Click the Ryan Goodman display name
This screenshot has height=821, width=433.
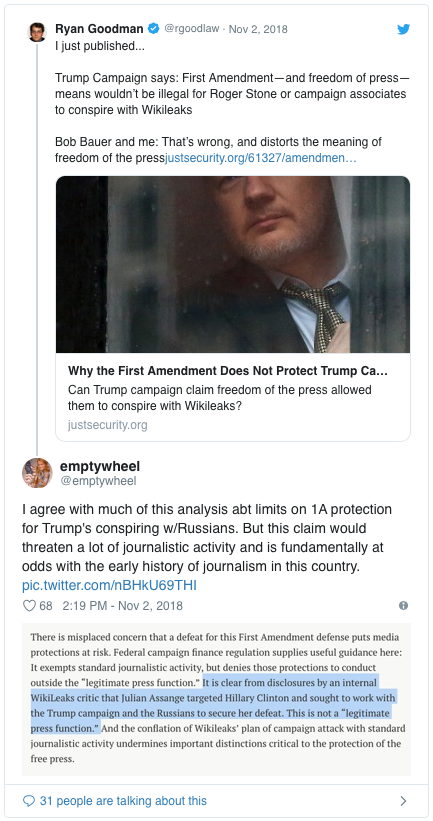click(99, 29)
